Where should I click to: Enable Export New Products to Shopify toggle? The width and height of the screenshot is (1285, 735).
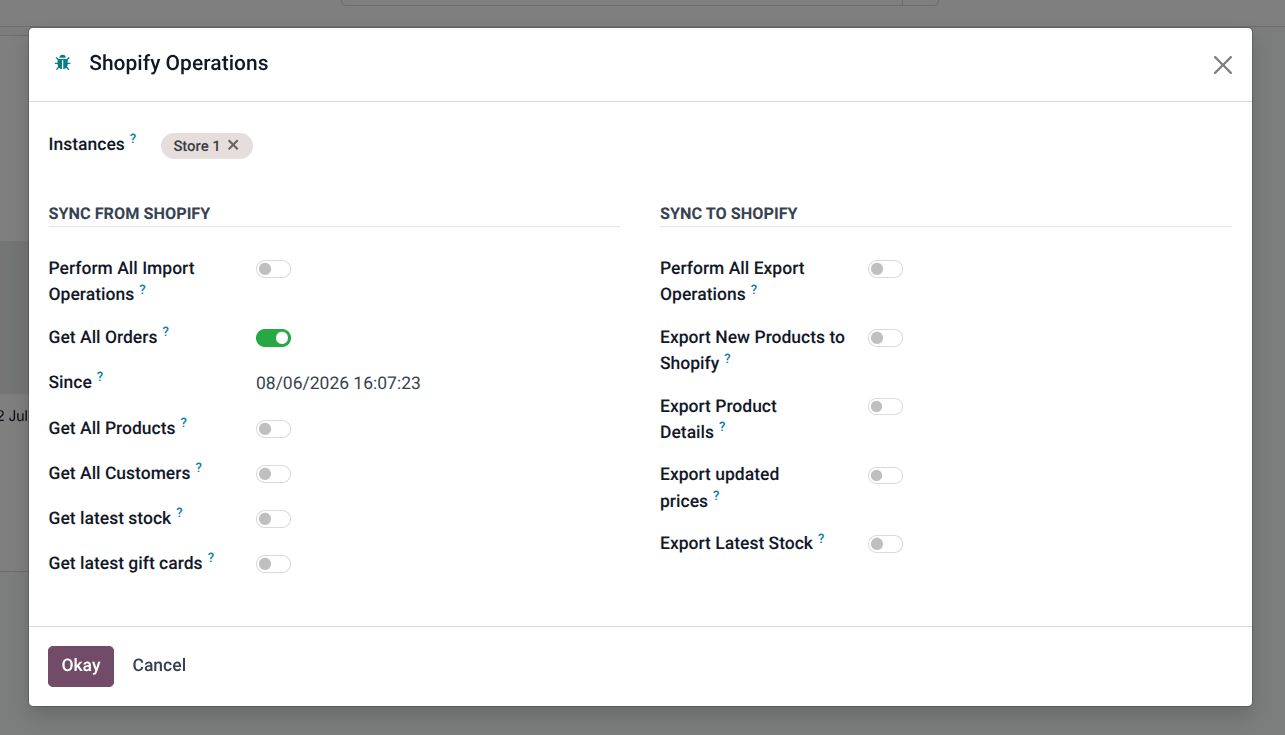point(885,338)
